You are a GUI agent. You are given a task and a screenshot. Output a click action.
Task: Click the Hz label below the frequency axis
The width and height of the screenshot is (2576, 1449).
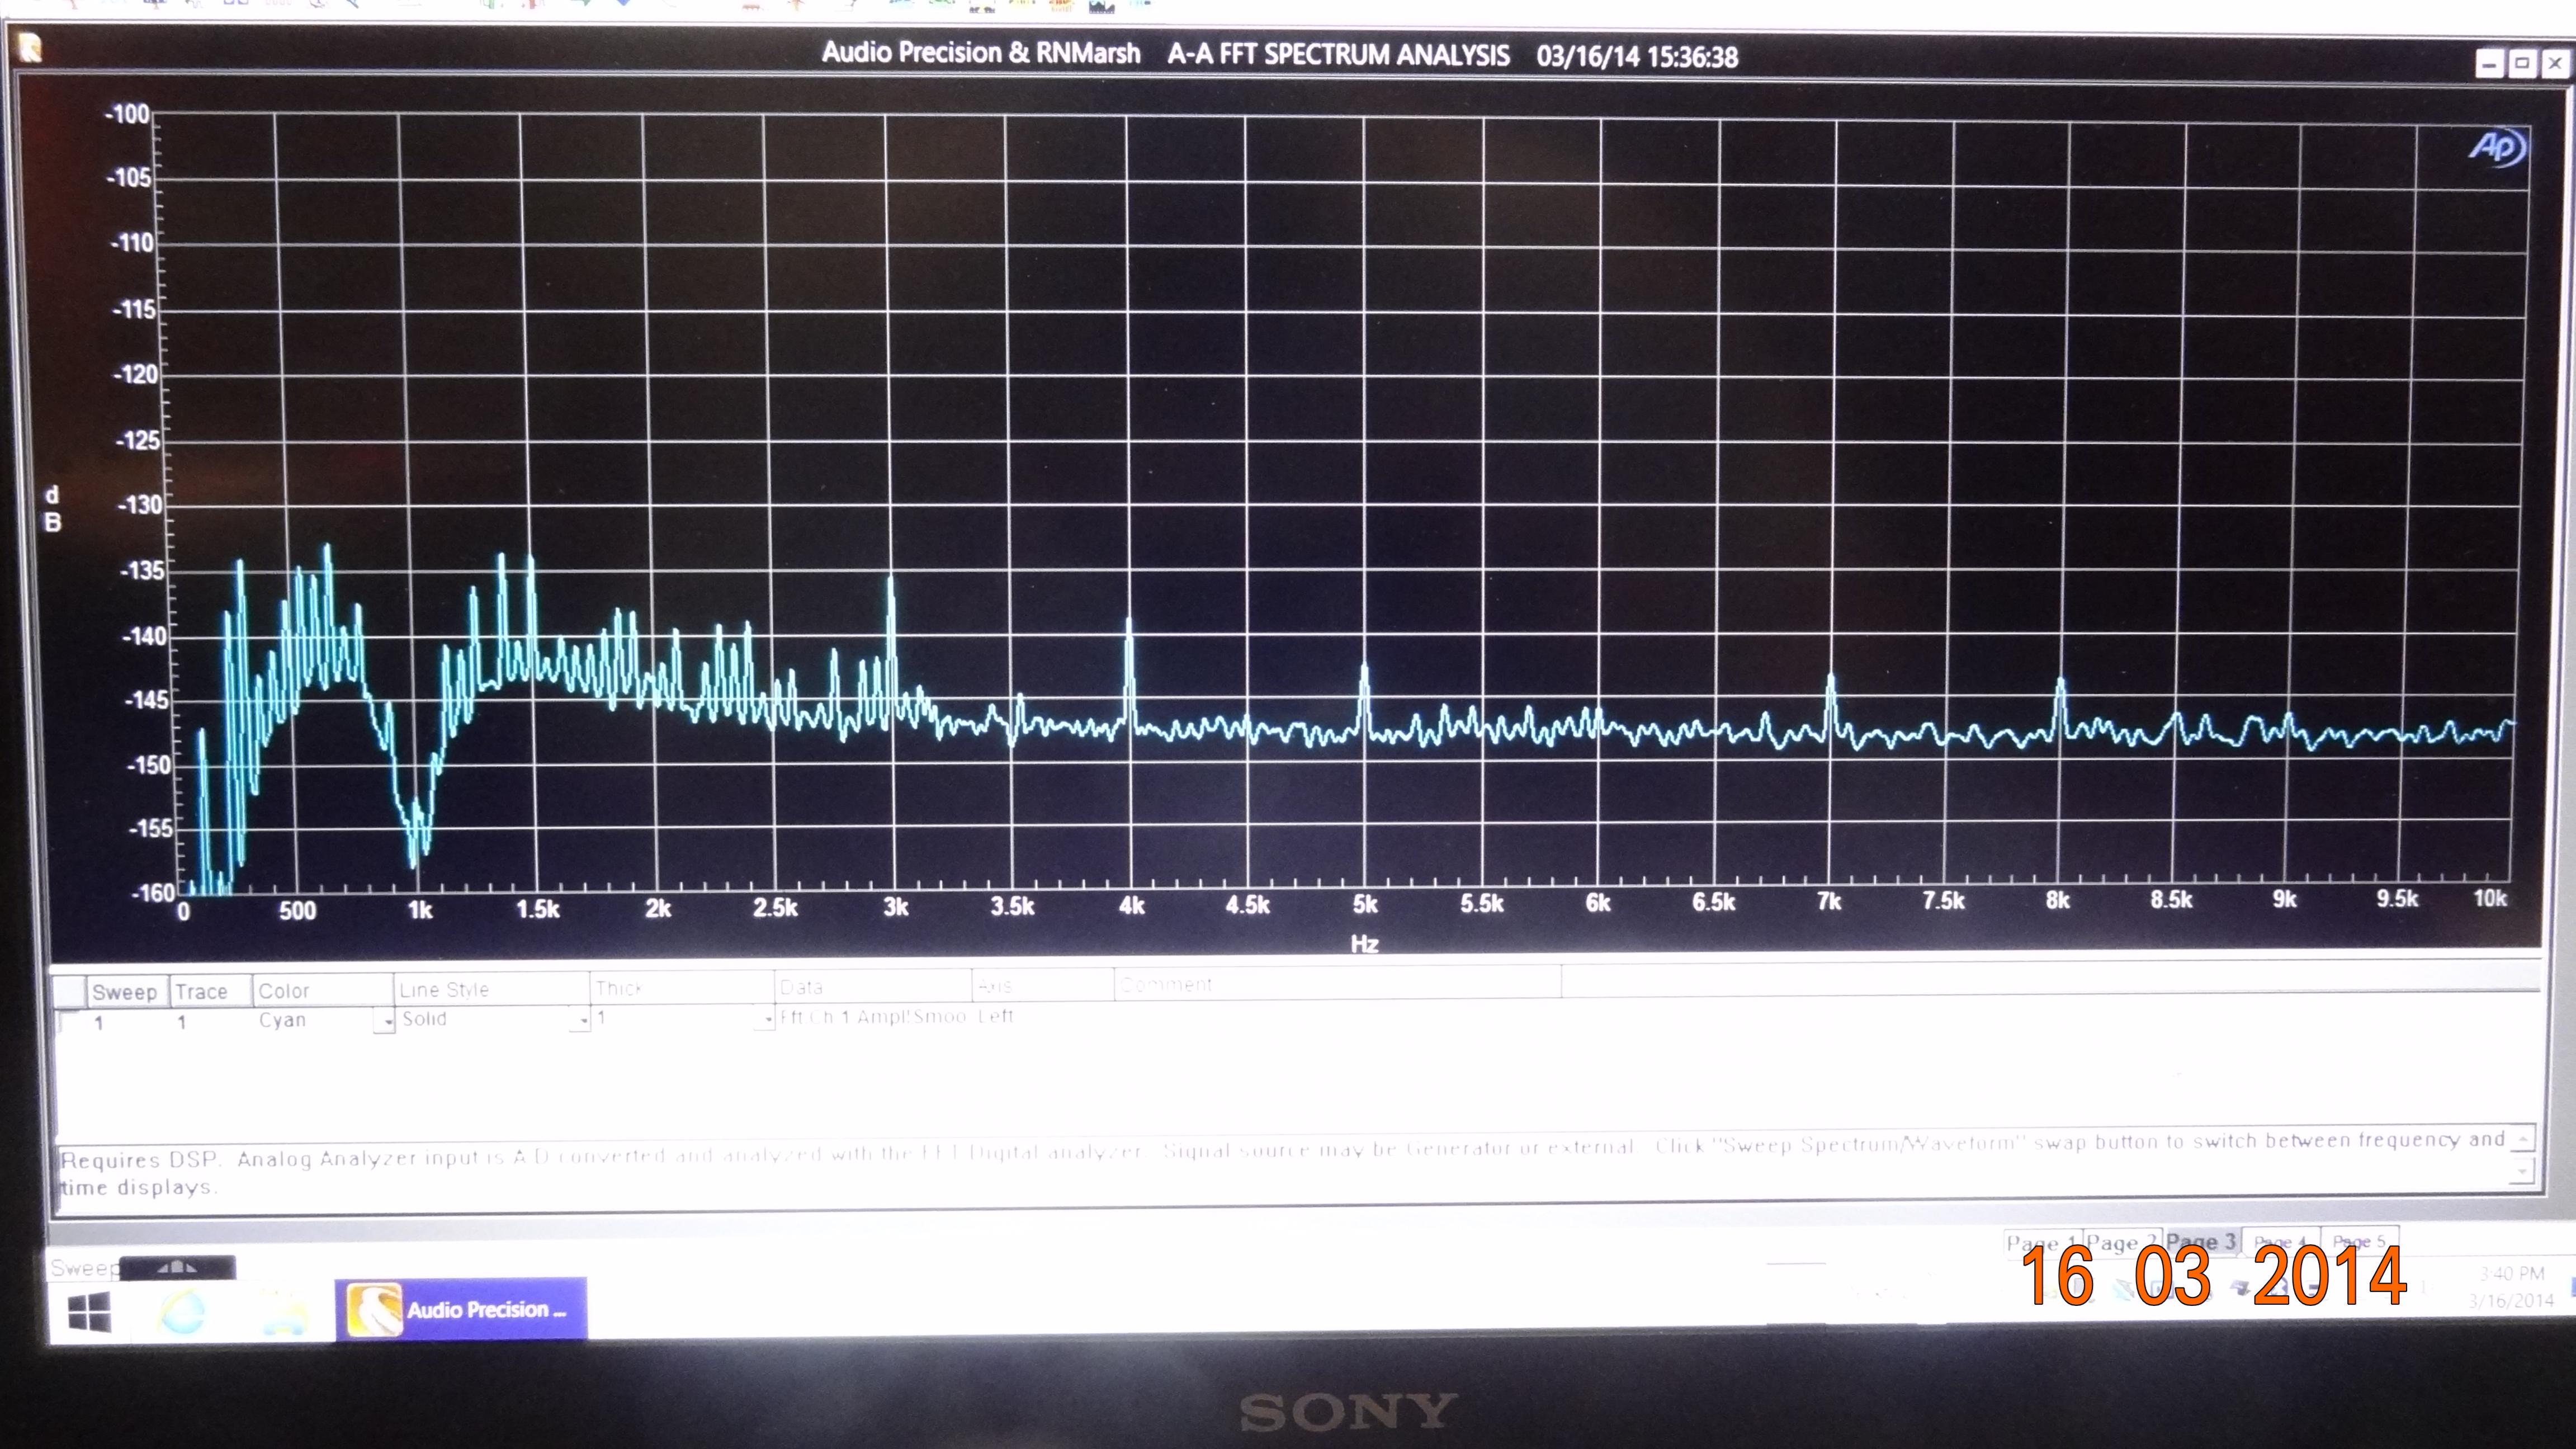1365,944
